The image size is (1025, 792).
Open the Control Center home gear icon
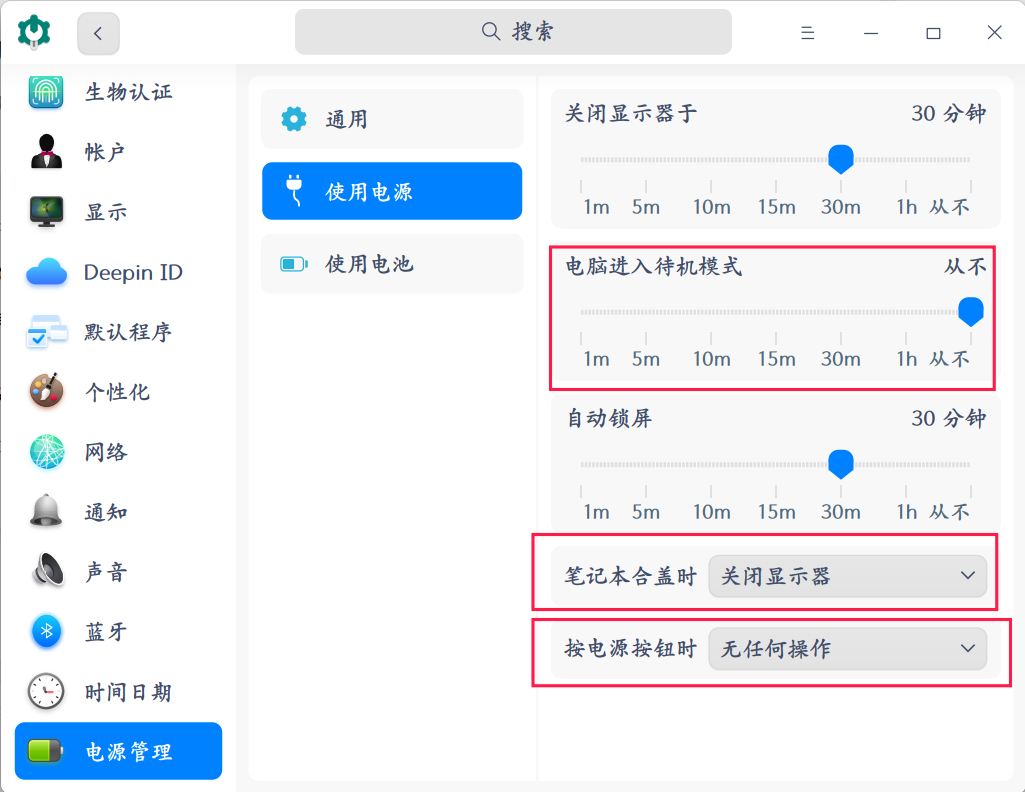34,32
